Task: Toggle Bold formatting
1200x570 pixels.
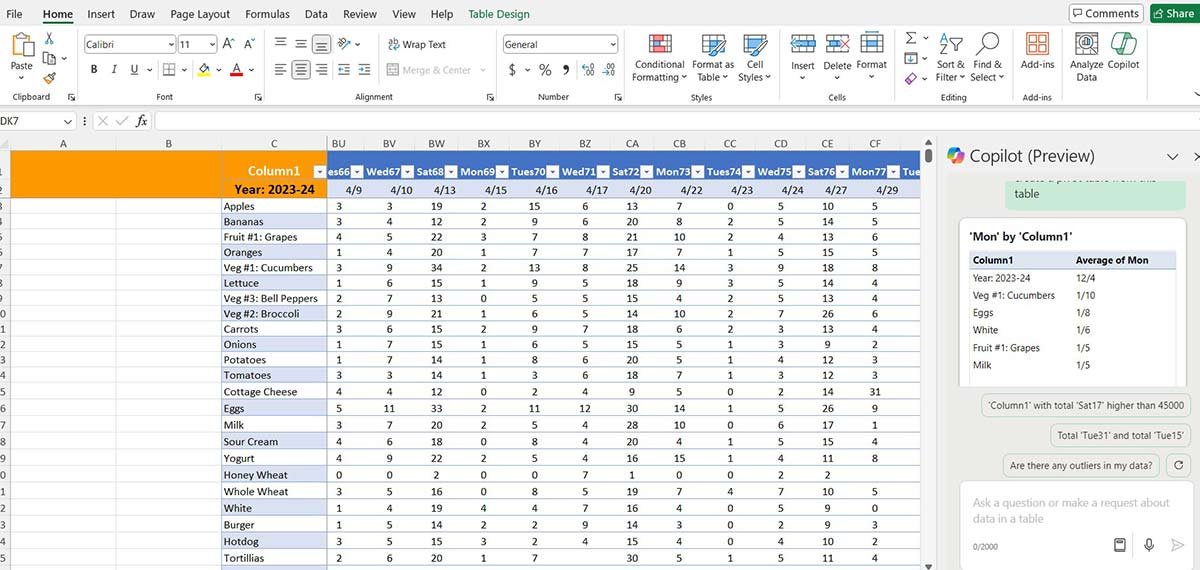Action: click(94, 70)
